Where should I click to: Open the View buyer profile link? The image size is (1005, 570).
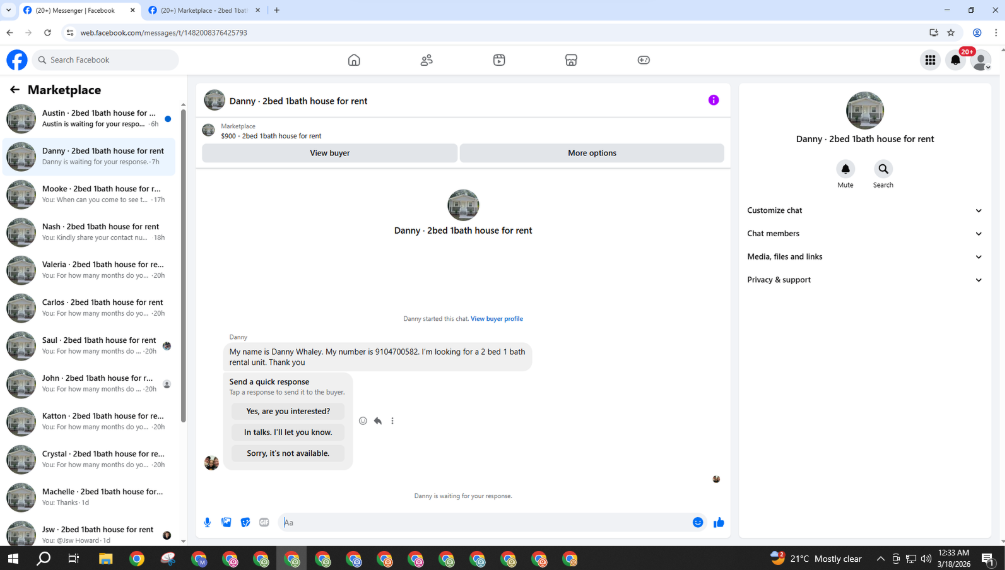(497, 319)
